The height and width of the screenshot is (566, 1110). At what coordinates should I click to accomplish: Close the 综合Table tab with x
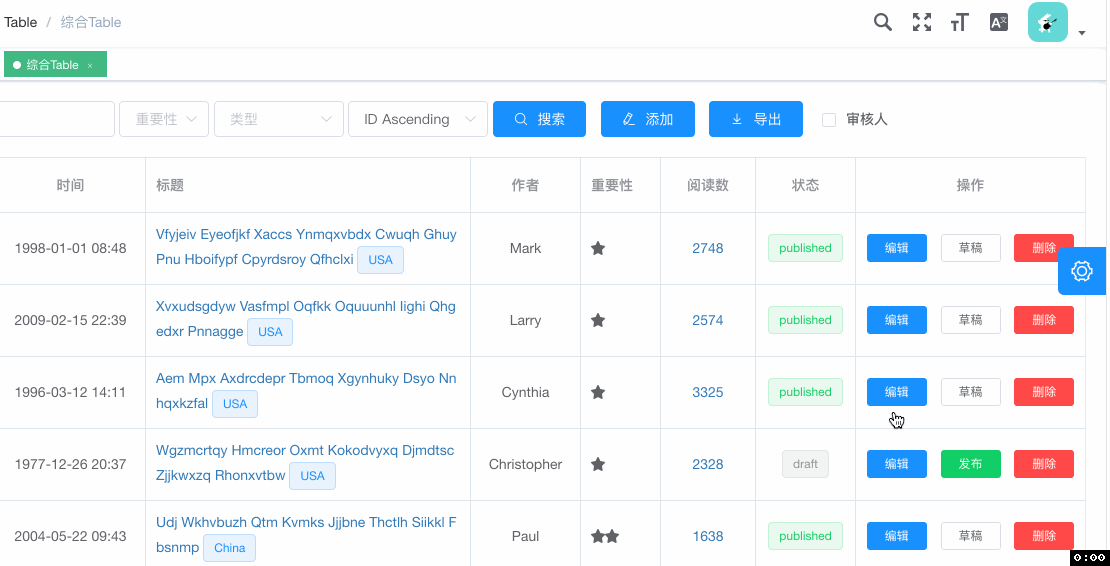(x=90, y=65)
